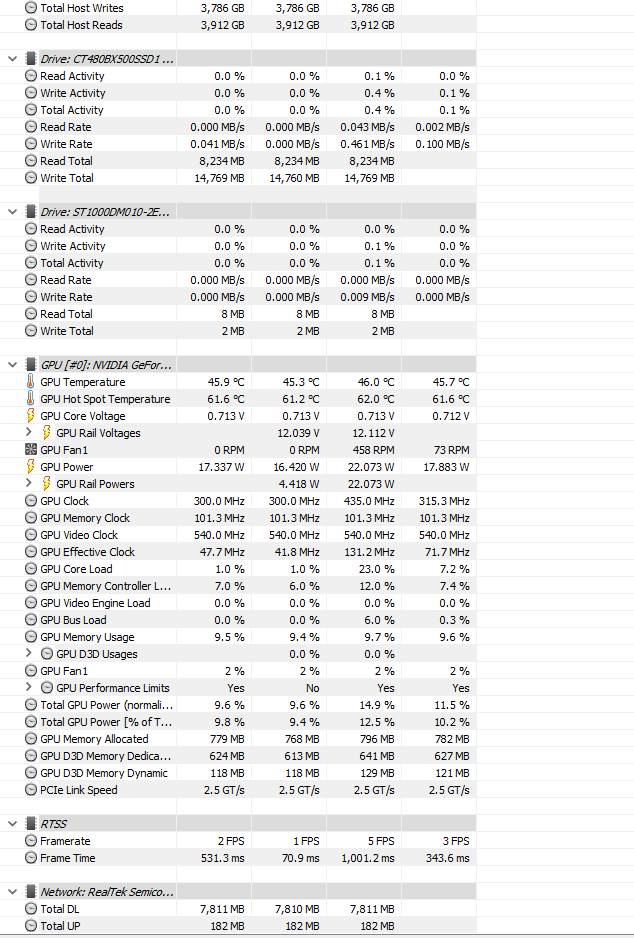Collapse the Network RealTek section
Screen dimensions: 634x938
(12, 892)
